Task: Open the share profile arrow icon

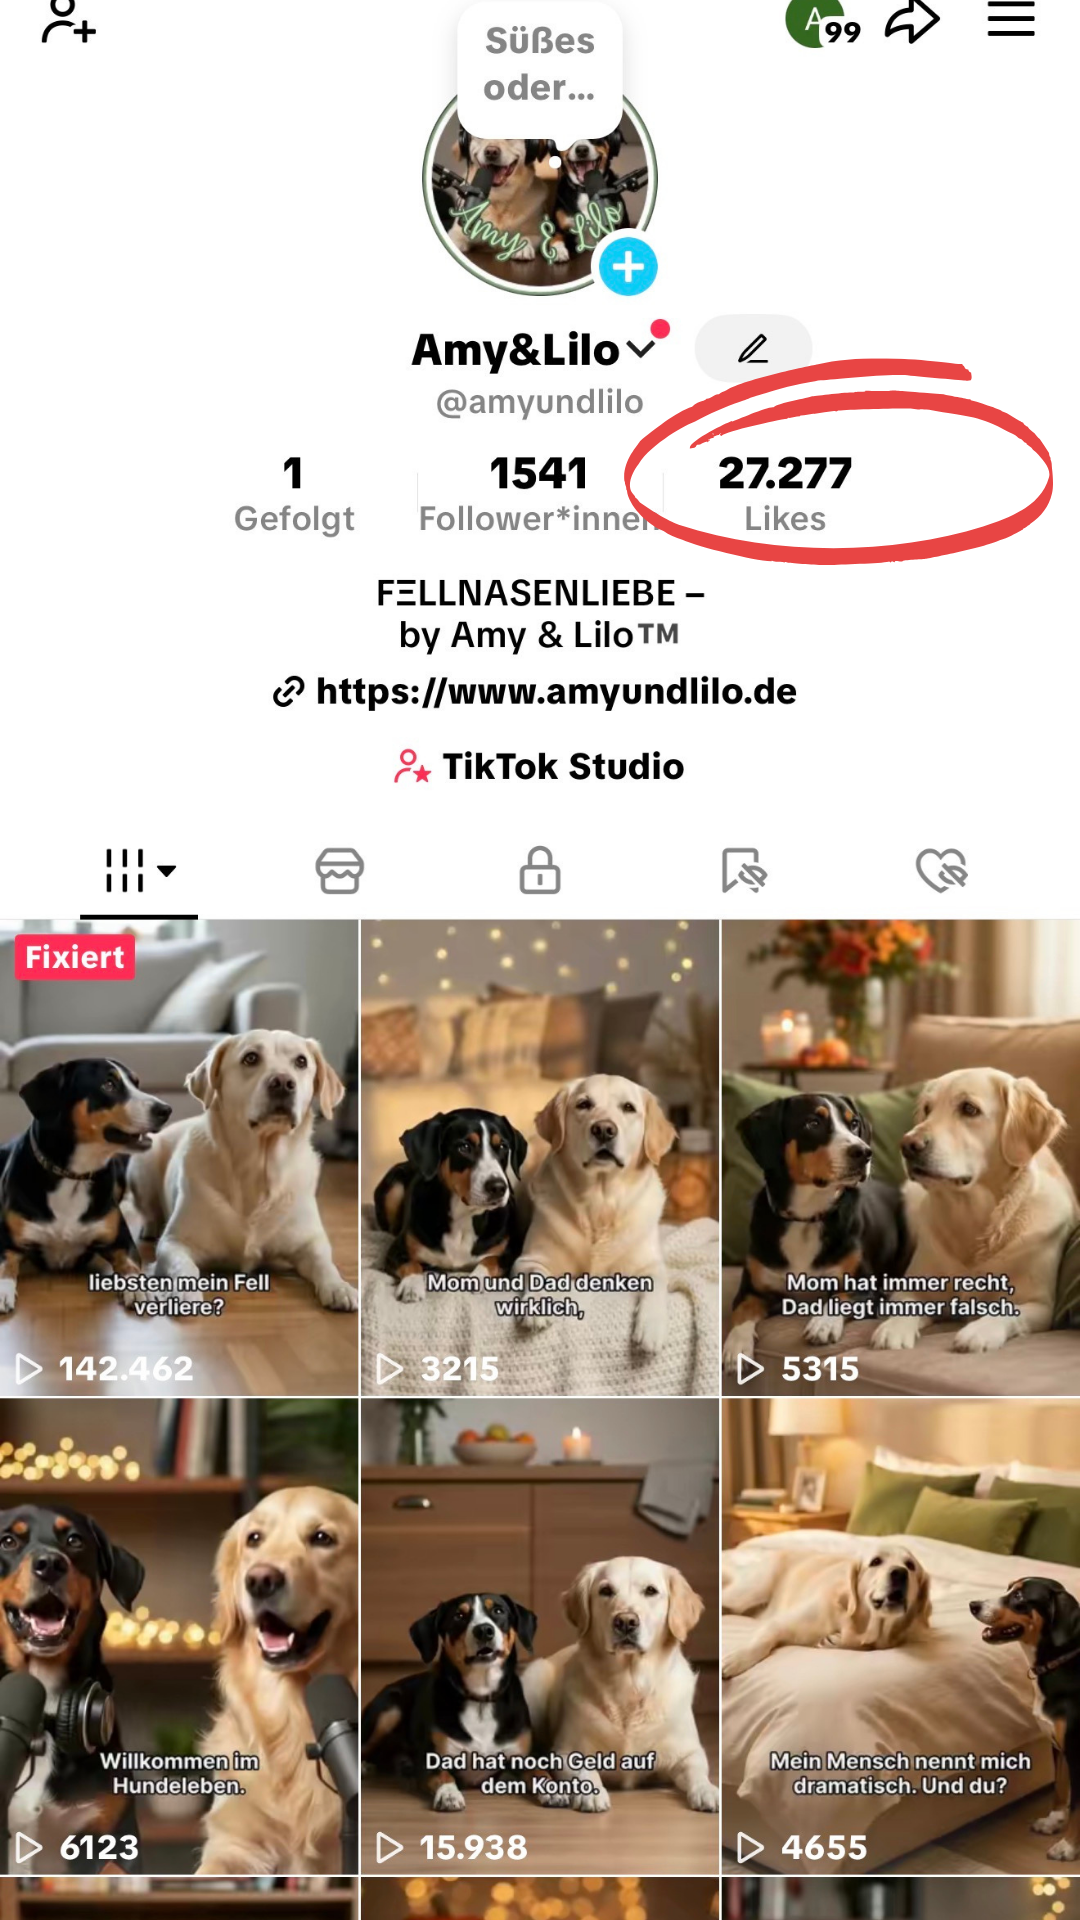Action: click(912, 22)
